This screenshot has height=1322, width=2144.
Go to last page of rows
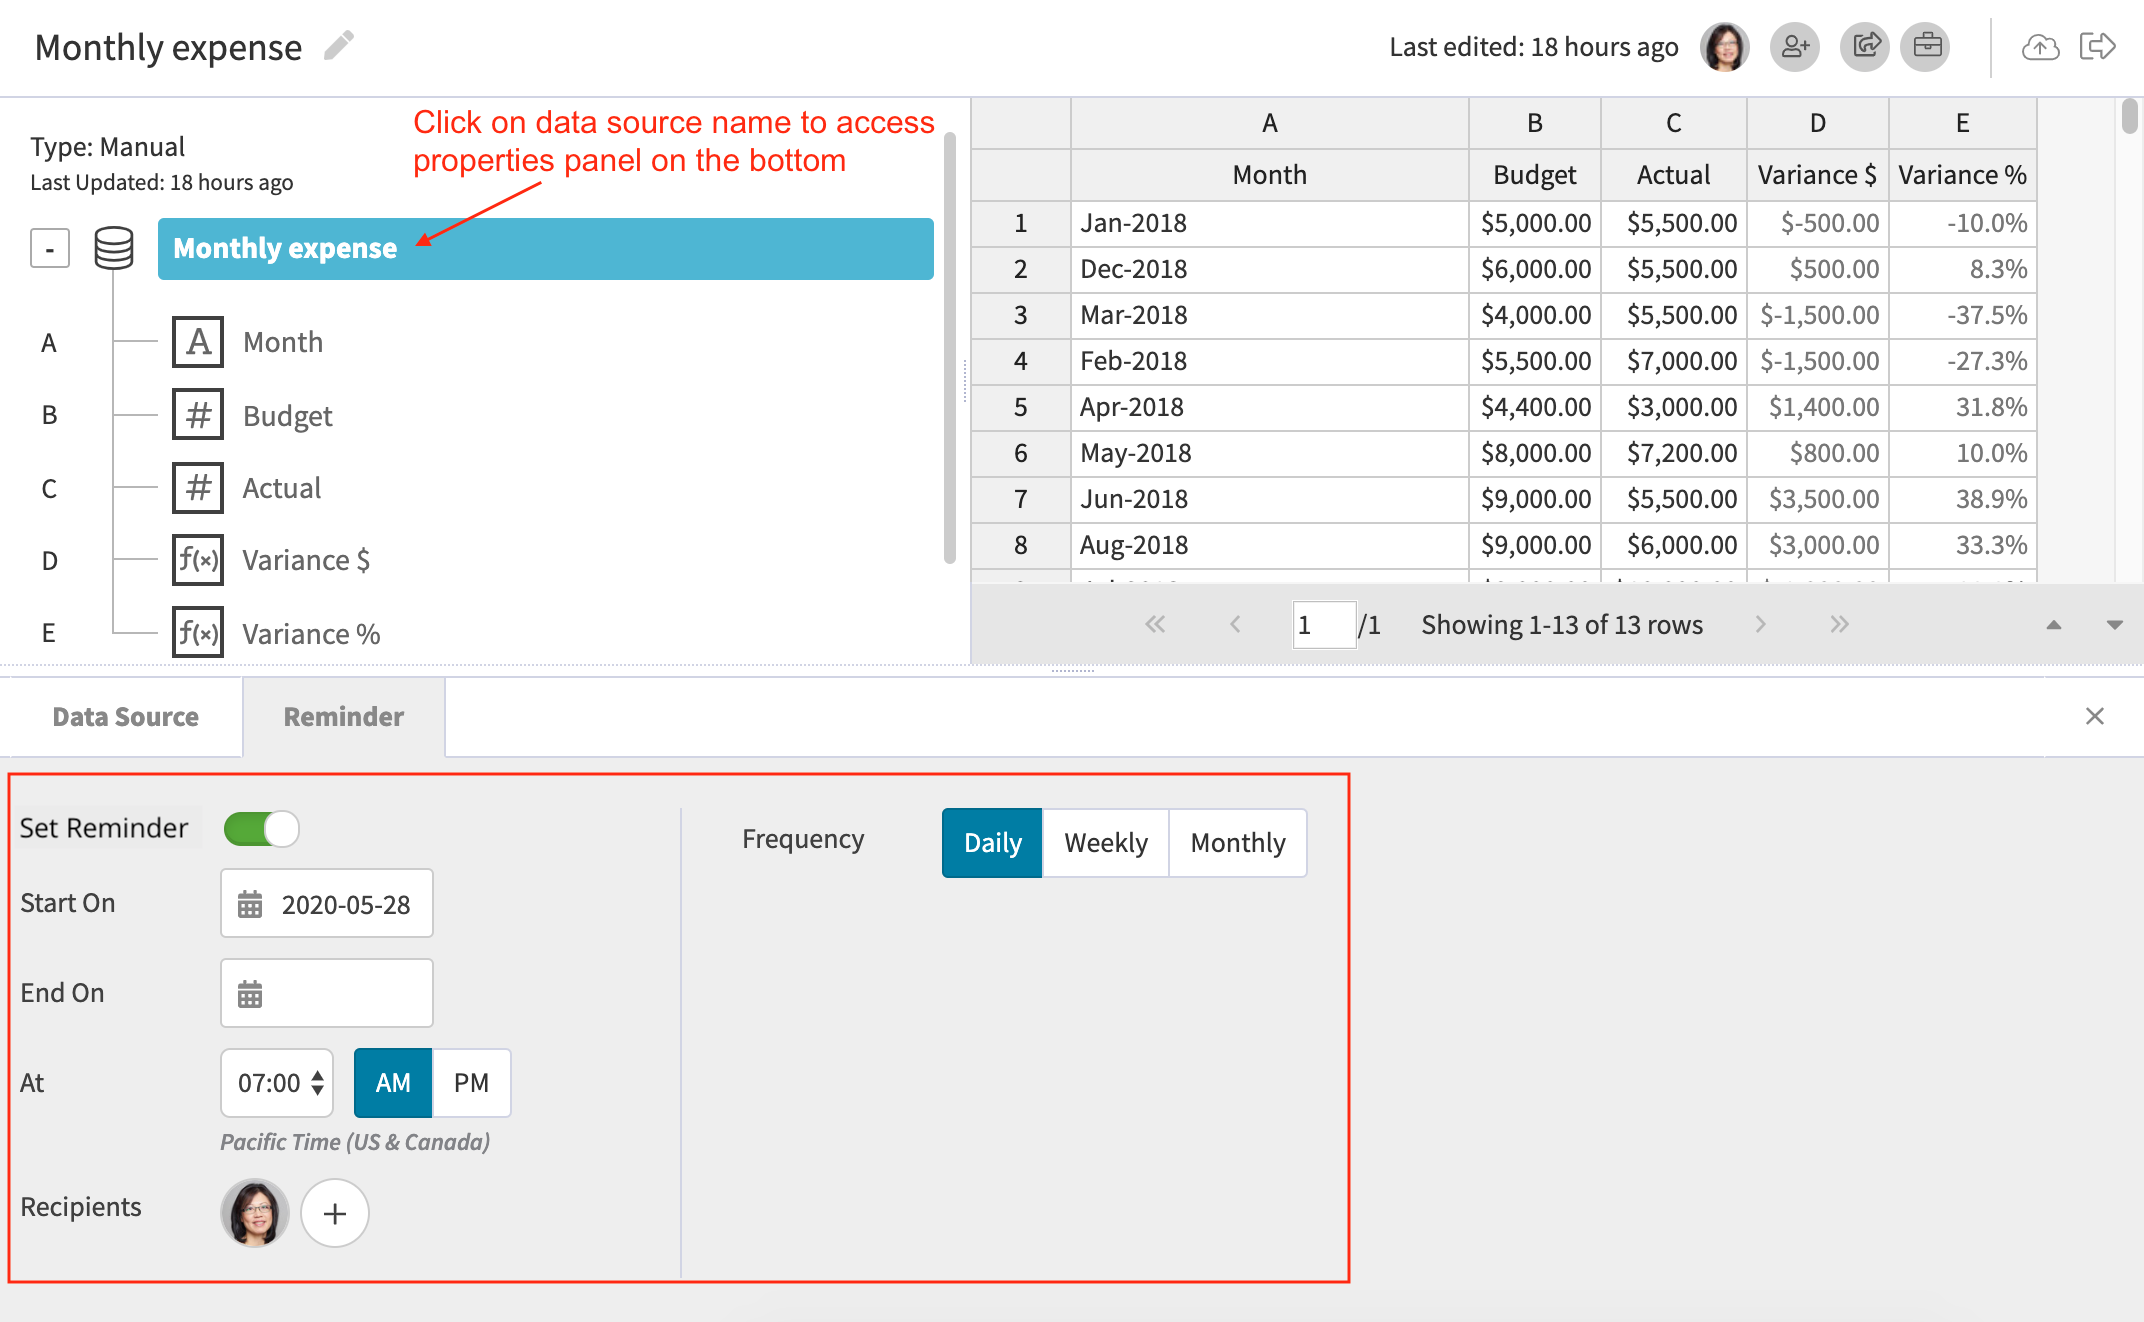[x=1839, y=625]
